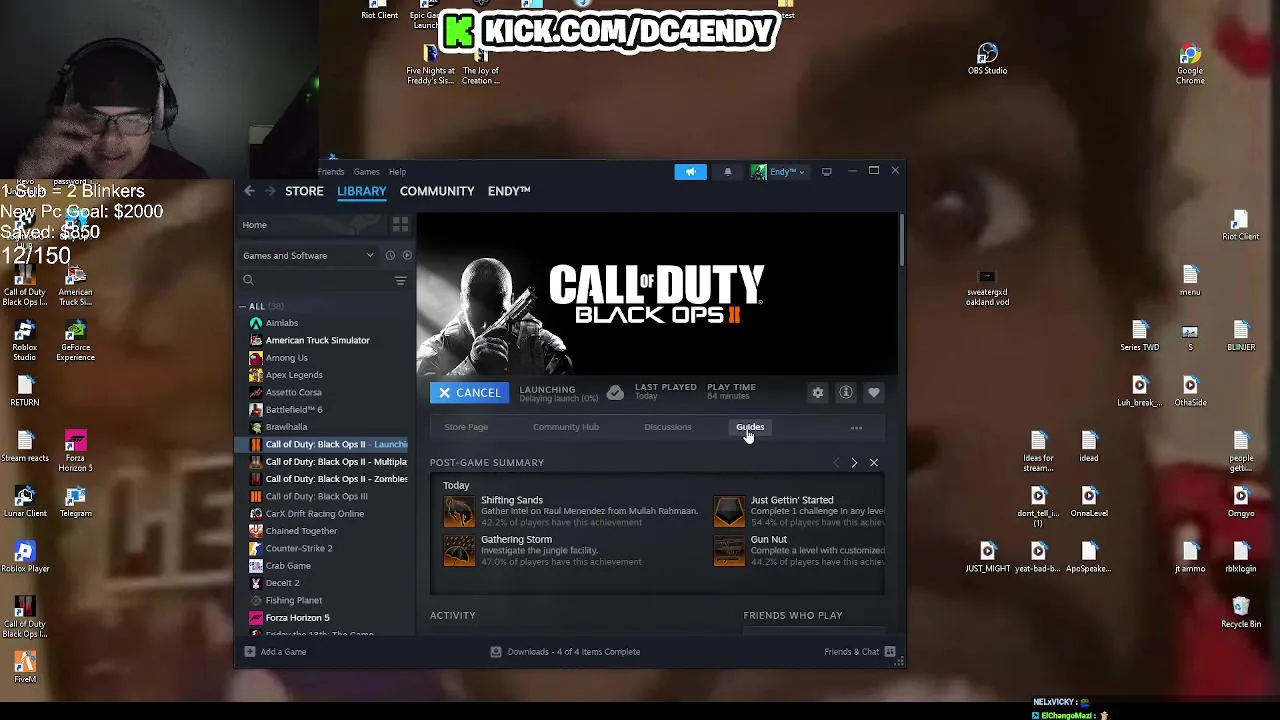Screen dimensions: 1280x720
Task: Open Guides link
Action: 750,427
